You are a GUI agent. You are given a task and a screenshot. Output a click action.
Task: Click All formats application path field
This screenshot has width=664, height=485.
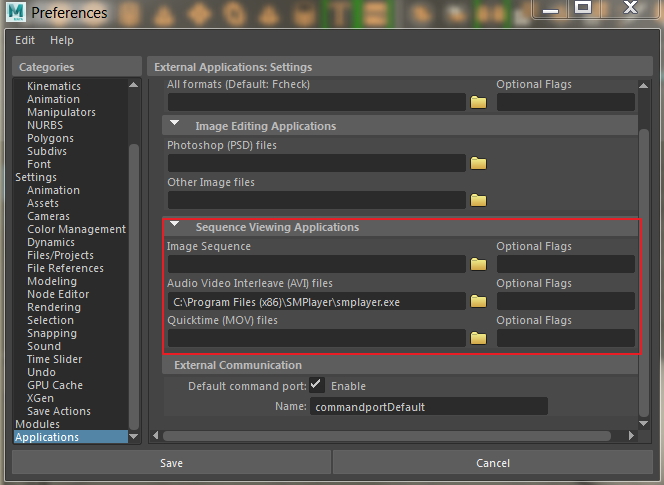pyautogui.click(x=317, y=102)
